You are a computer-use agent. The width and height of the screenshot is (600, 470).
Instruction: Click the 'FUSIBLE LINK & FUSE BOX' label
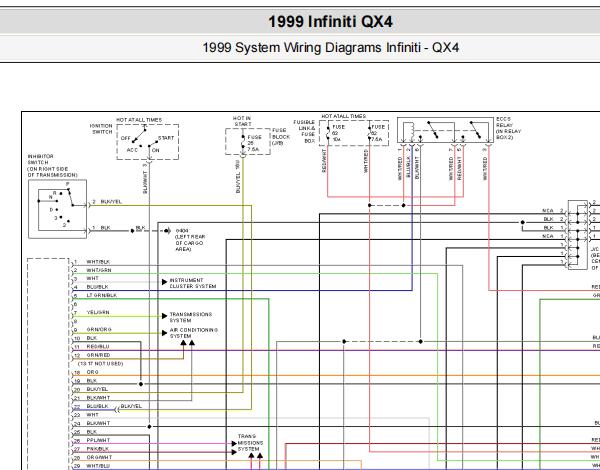click(304, 131)
